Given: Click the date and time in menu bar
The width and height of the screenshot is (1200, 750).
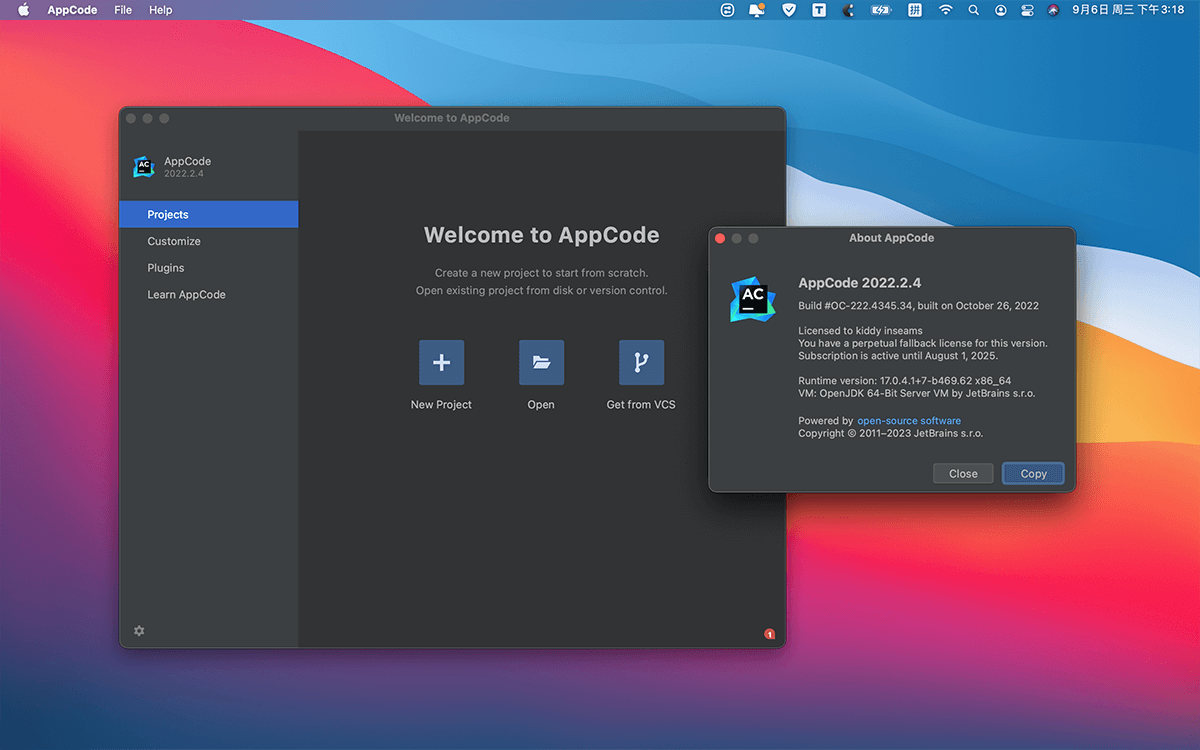Looking at the screenshot, I should pyautogui.click(x=1128, y=10).
